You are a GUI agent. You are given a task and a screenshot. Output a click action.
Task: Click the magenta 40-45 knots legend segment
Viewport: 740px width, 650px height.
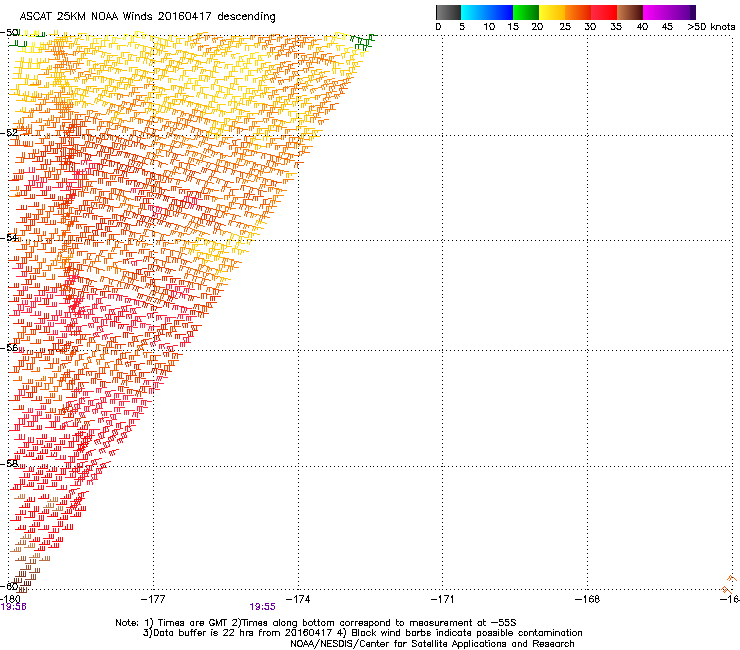pos(656,12)
